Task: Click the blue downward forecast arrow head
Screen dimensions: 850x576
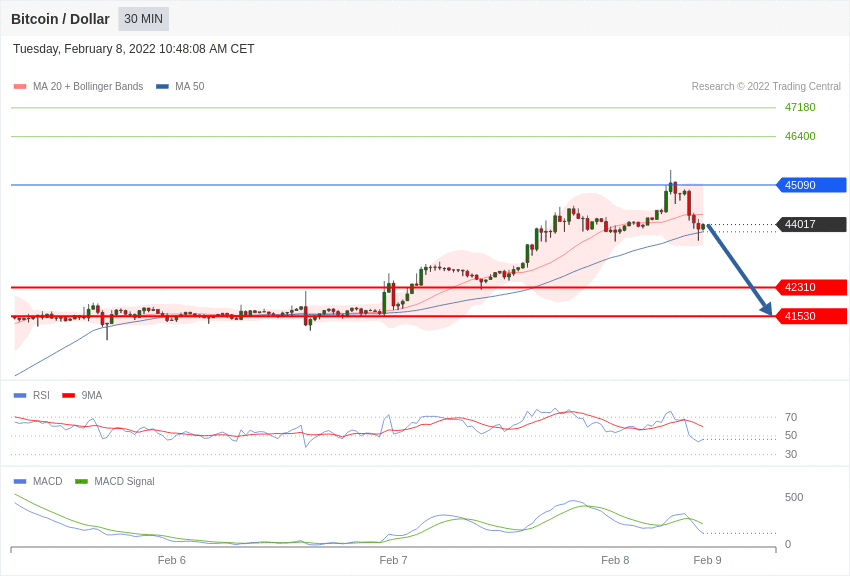Action: [767, 309]
